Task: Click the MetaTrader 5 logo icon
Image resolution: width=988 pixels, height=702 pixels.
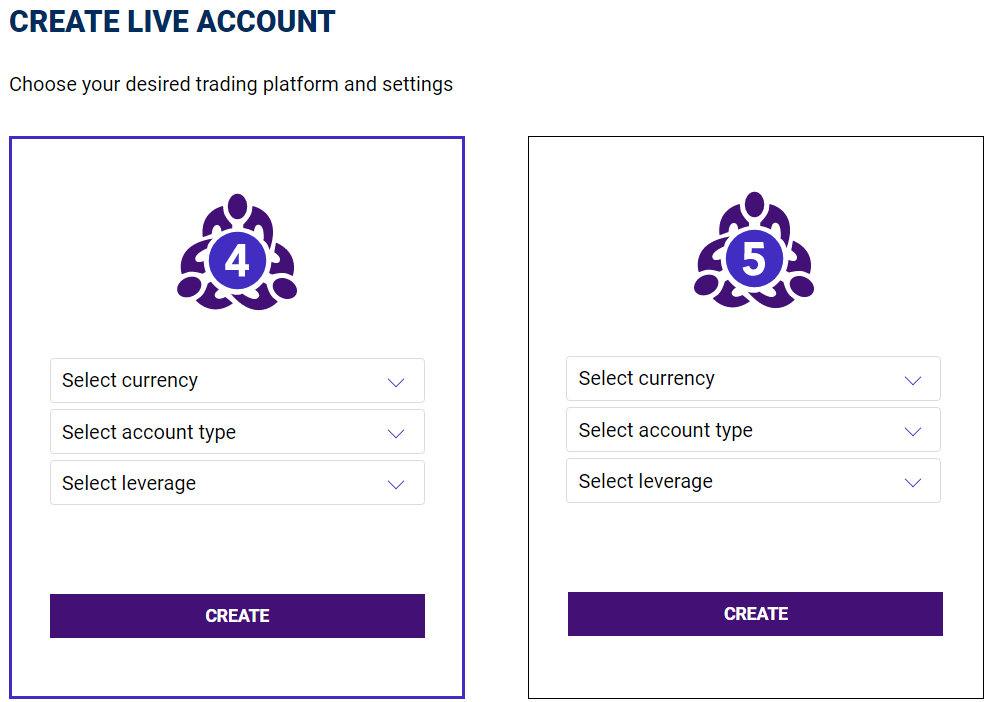Action: (754, 250)
